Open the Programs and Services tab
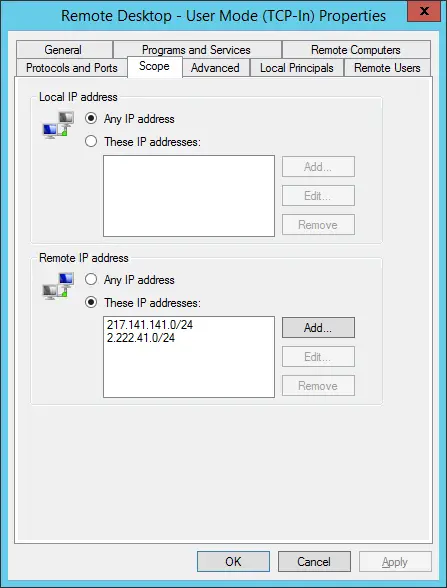447x588 pixels. pyautogui.click(x=197, y=50)
